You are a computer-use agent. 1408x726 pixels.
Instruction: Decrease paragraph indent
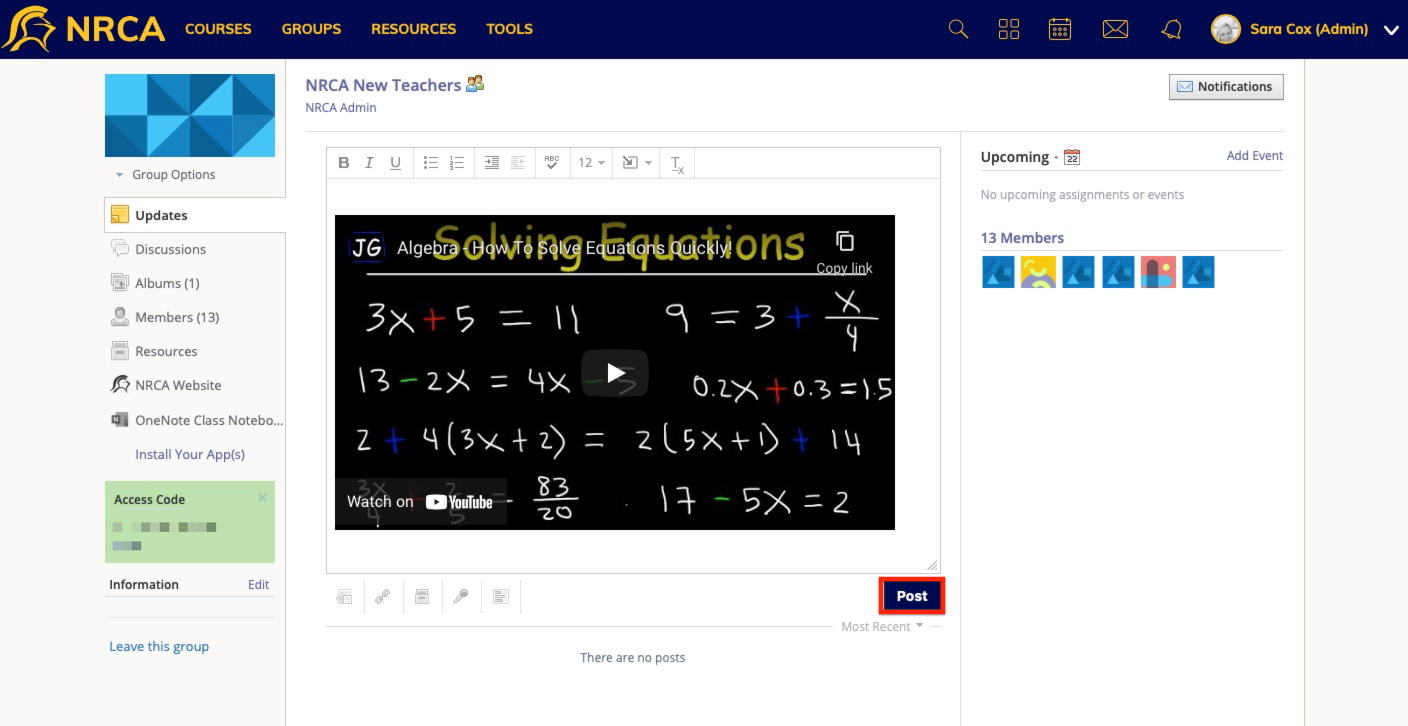[x=518, y=163]
